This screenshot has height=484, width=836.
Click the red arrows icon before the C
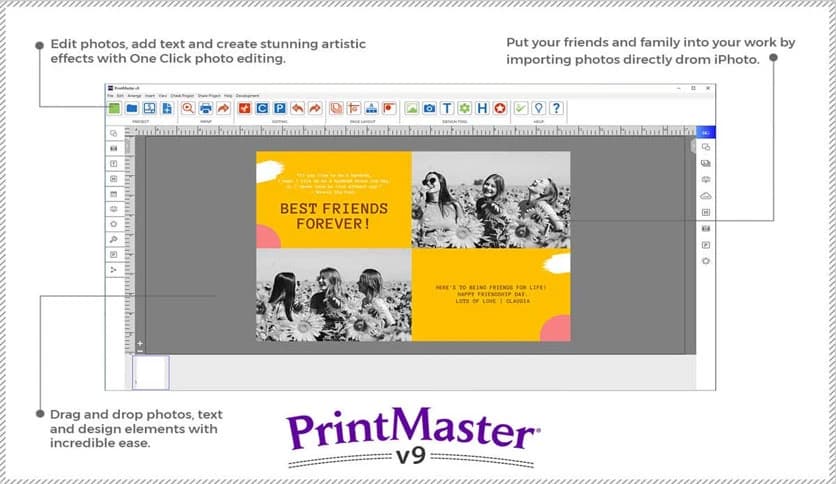click(245, 108)
